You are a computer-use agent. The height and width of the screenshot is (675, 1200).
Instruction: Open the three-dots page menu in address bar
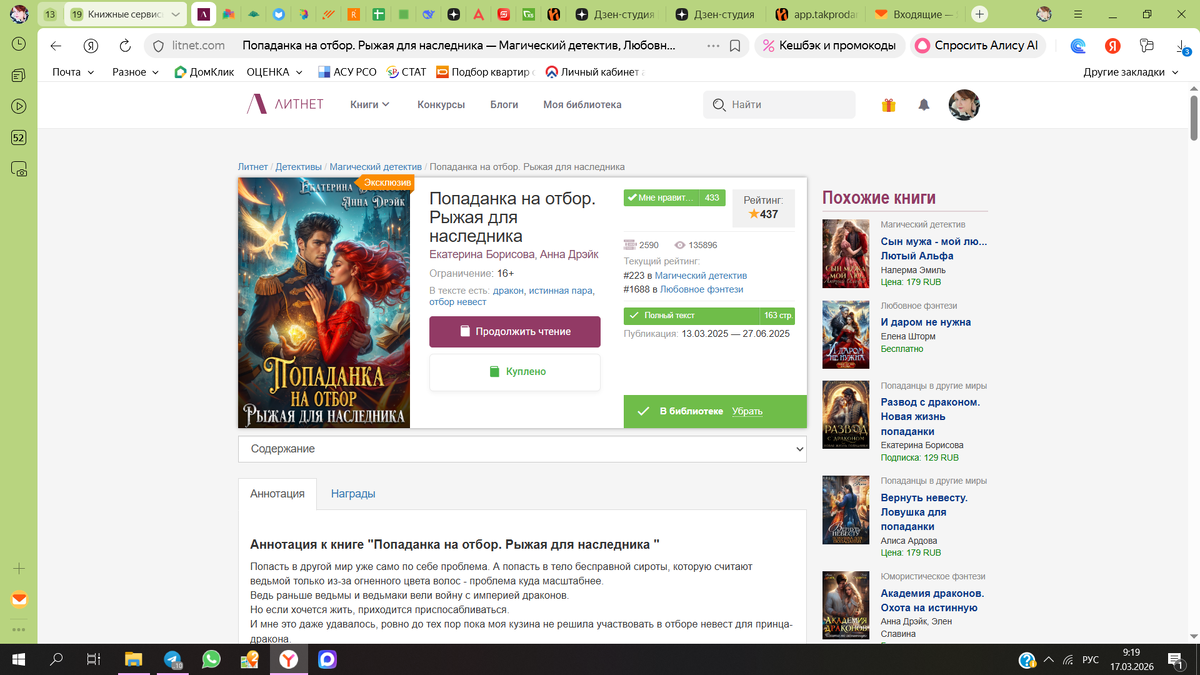point(713,46)
